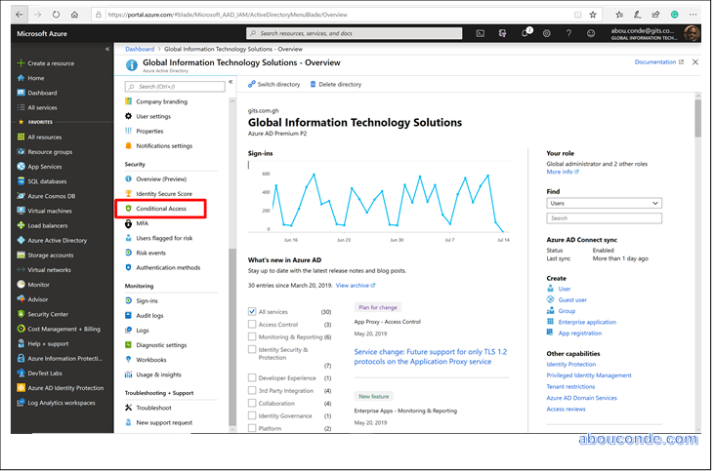Collapse the left Azure navigation sidebar

pos(107,49)
